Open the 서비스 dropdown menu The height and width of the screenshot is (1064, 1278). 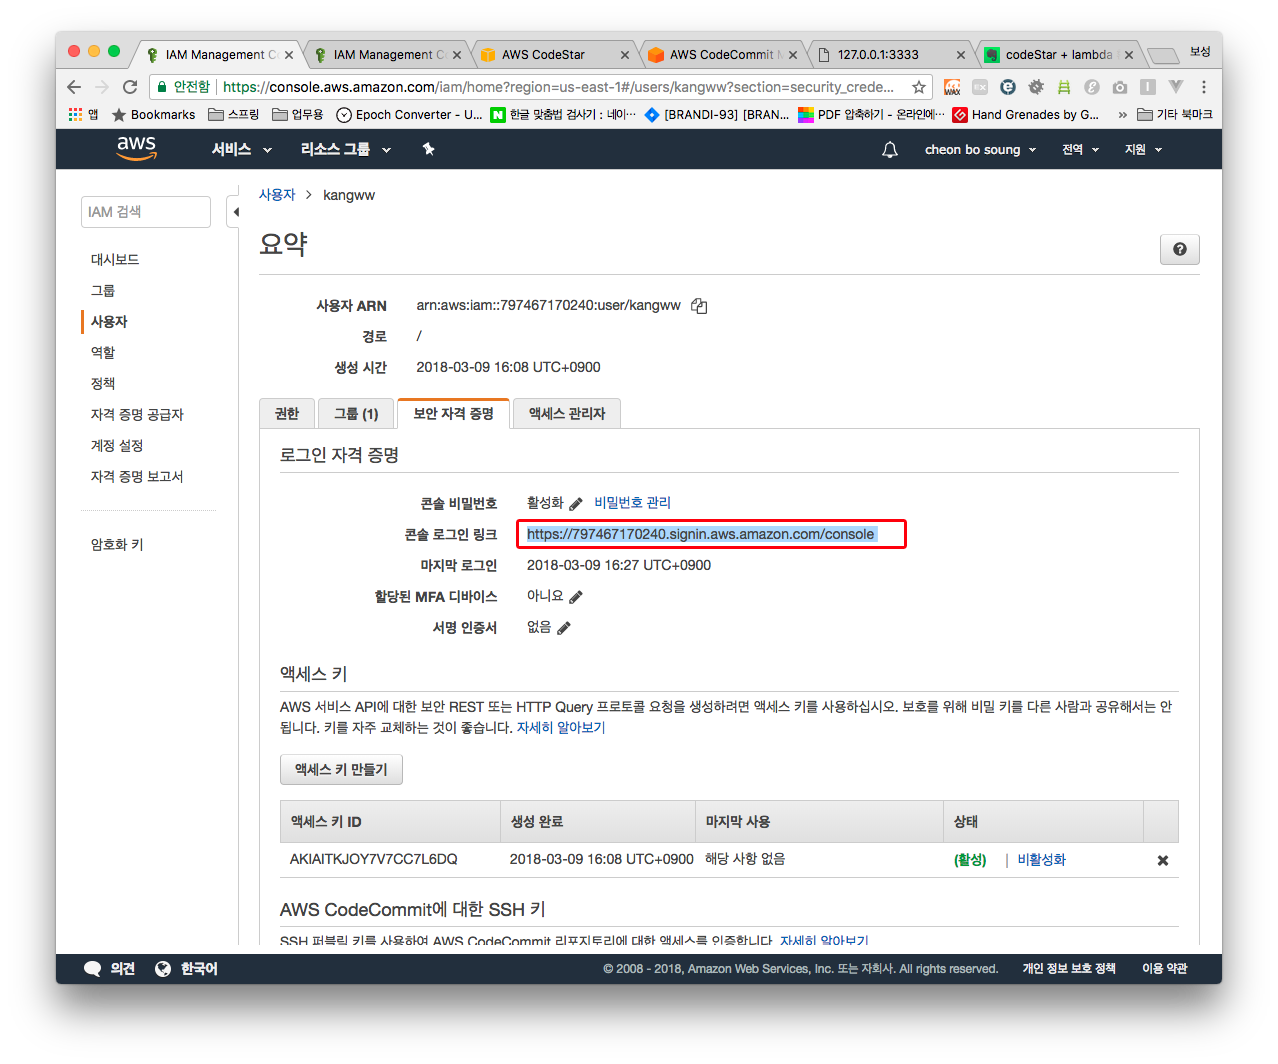pos(241,150)
